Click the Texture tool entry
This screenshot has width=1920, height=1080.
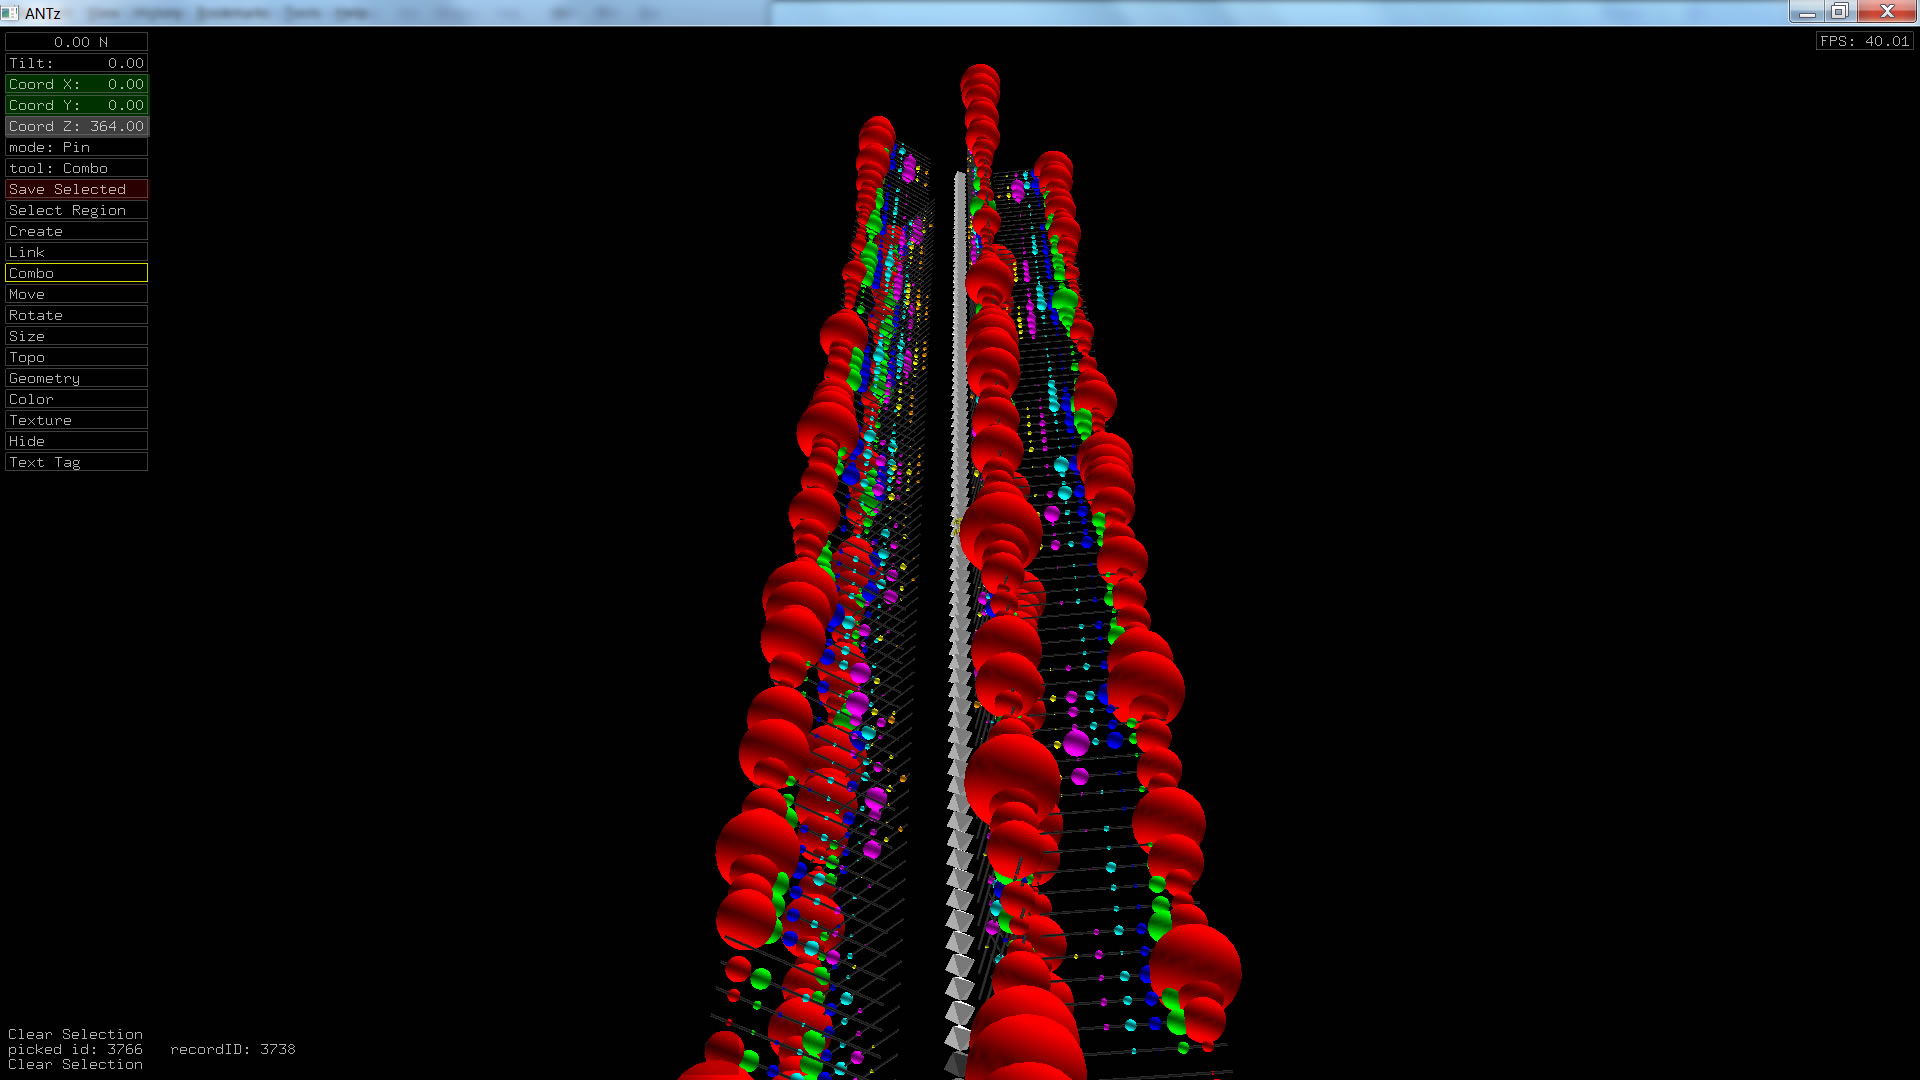pyautogui.click(x=76, y=420)
